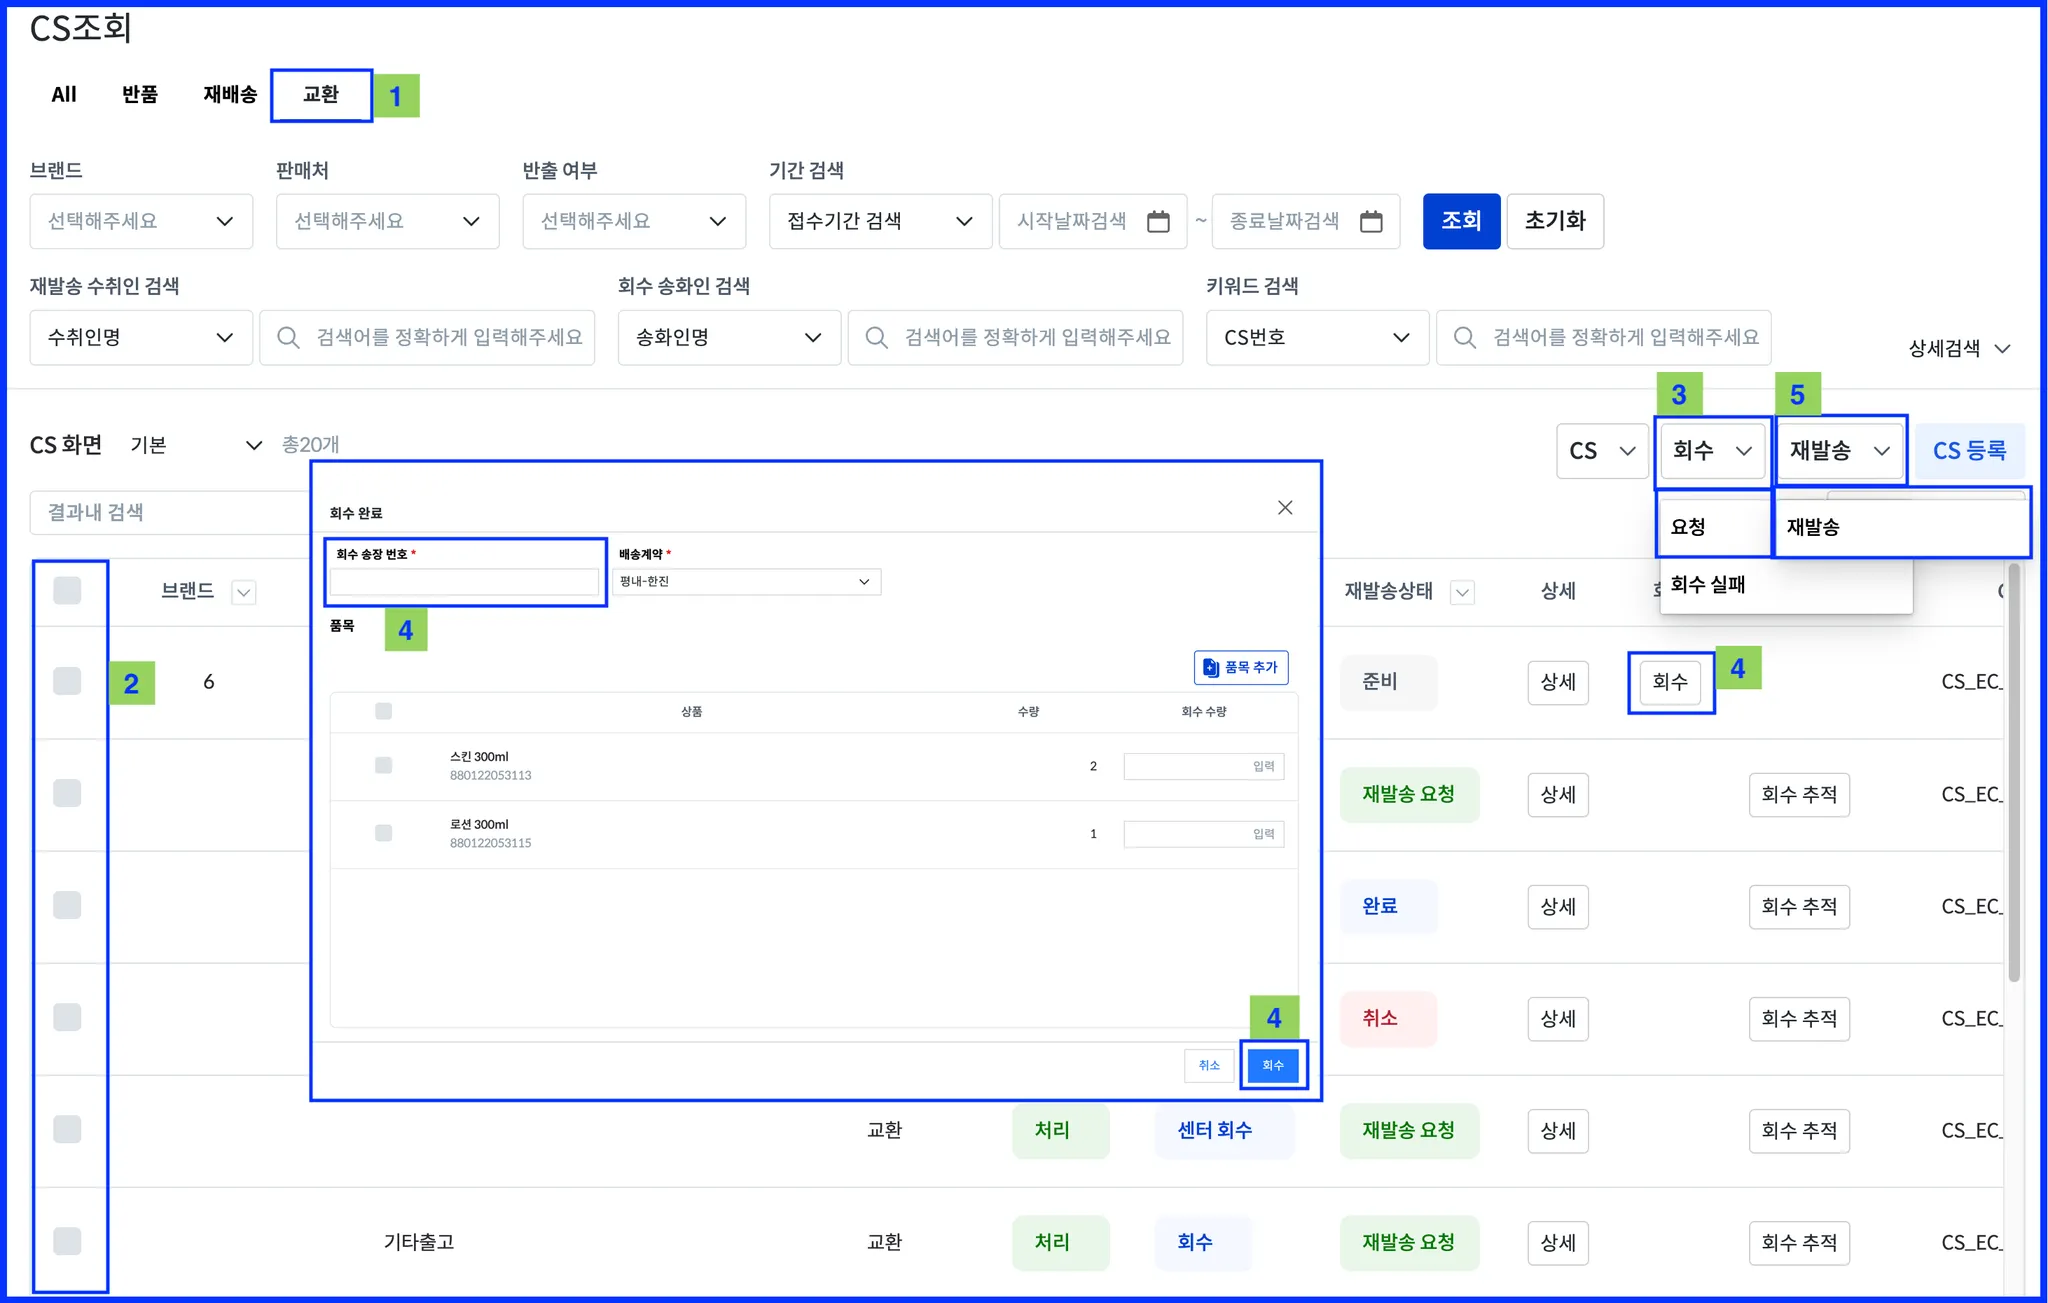This screenshot has width=2048, height=1303.
Task: Click the 조회 search button
Action: coord(1460,221)
